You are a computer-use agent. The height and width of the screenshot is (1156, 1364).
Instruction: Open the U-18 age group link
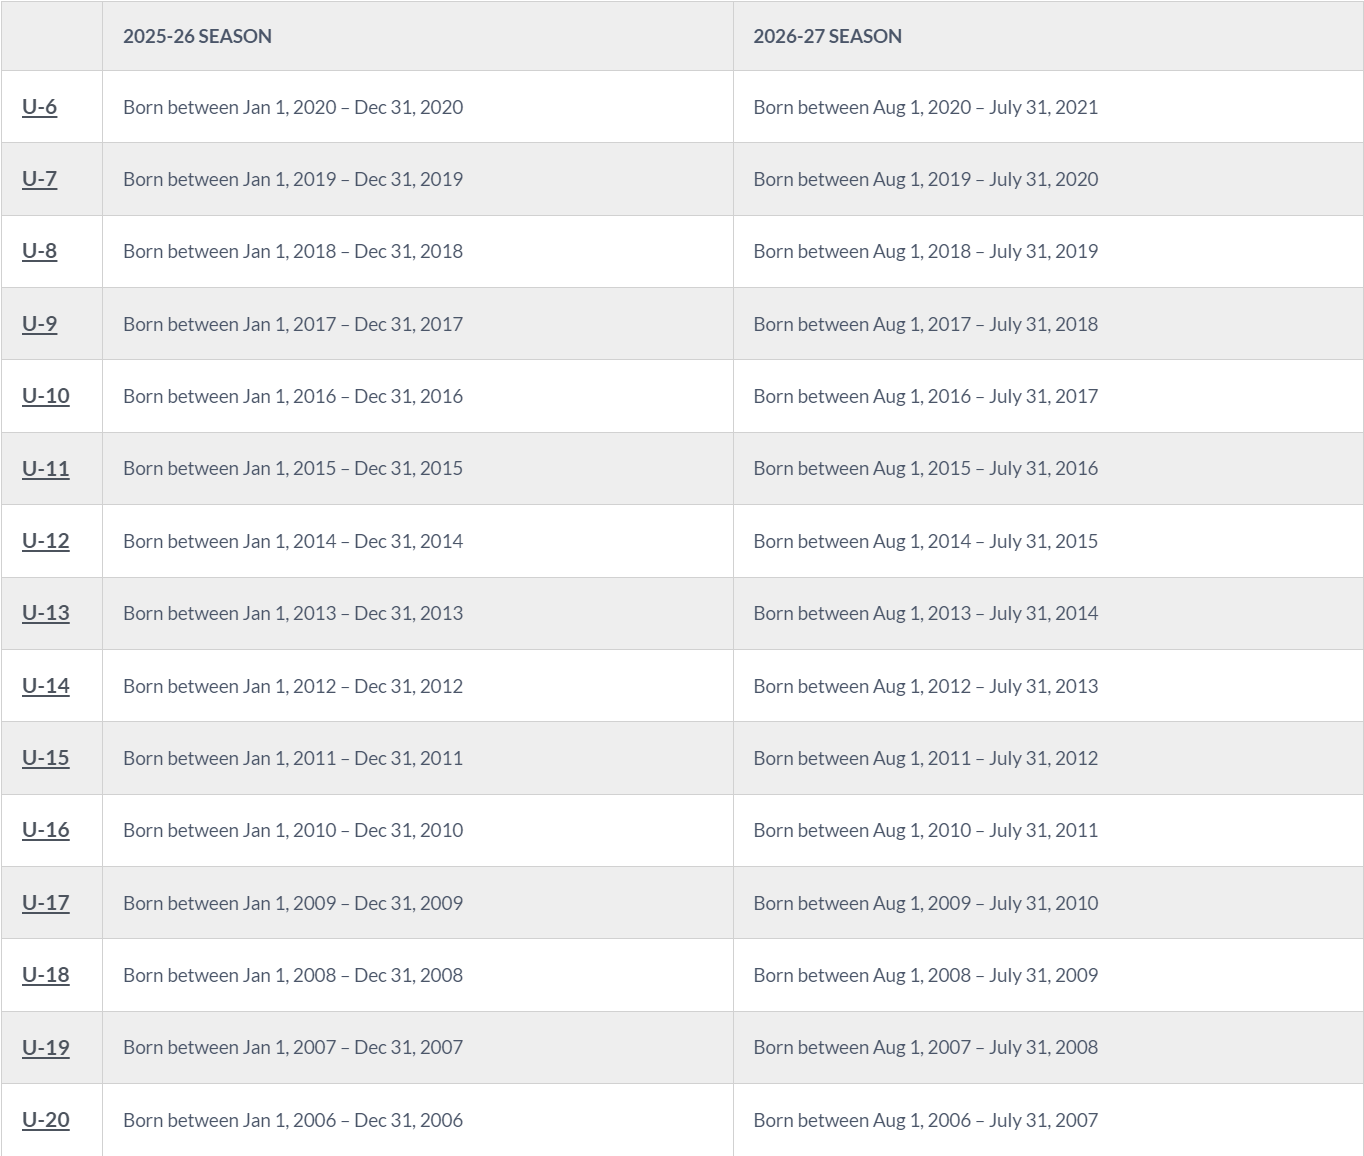[x=46, y=975]
